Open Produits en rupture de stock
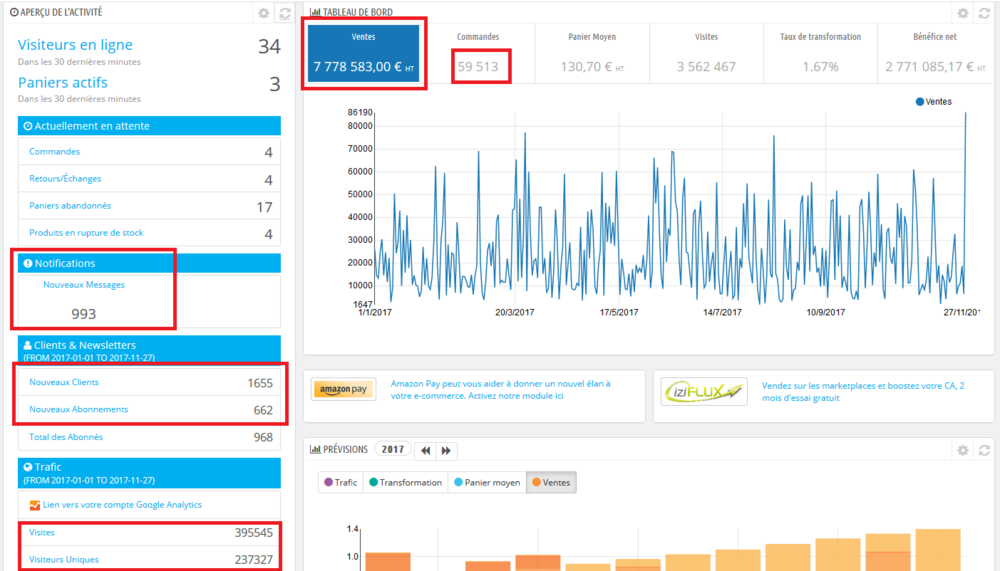 click(x=86, y=233)
